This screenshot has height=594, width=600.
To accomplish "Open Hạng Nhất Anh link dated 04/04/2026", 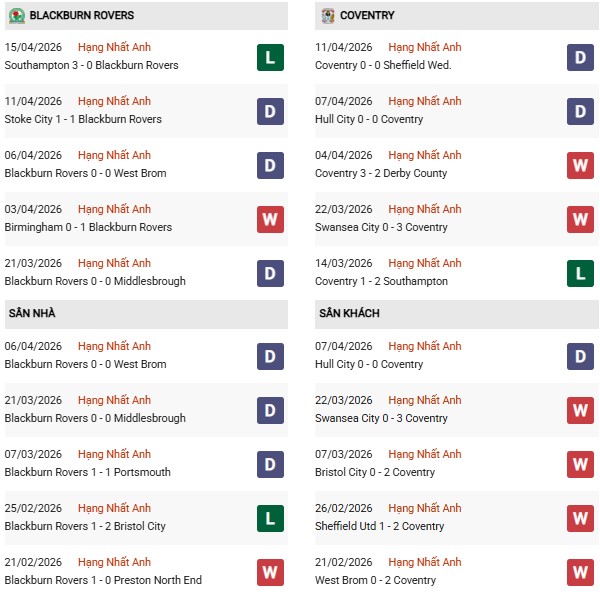I will (425, 156).
